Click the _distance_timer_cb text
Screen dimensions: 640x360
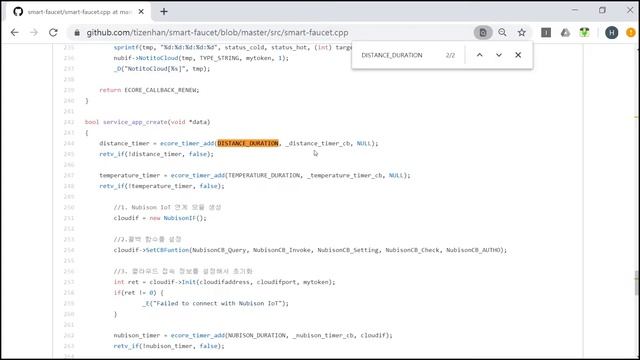[318, 143]
